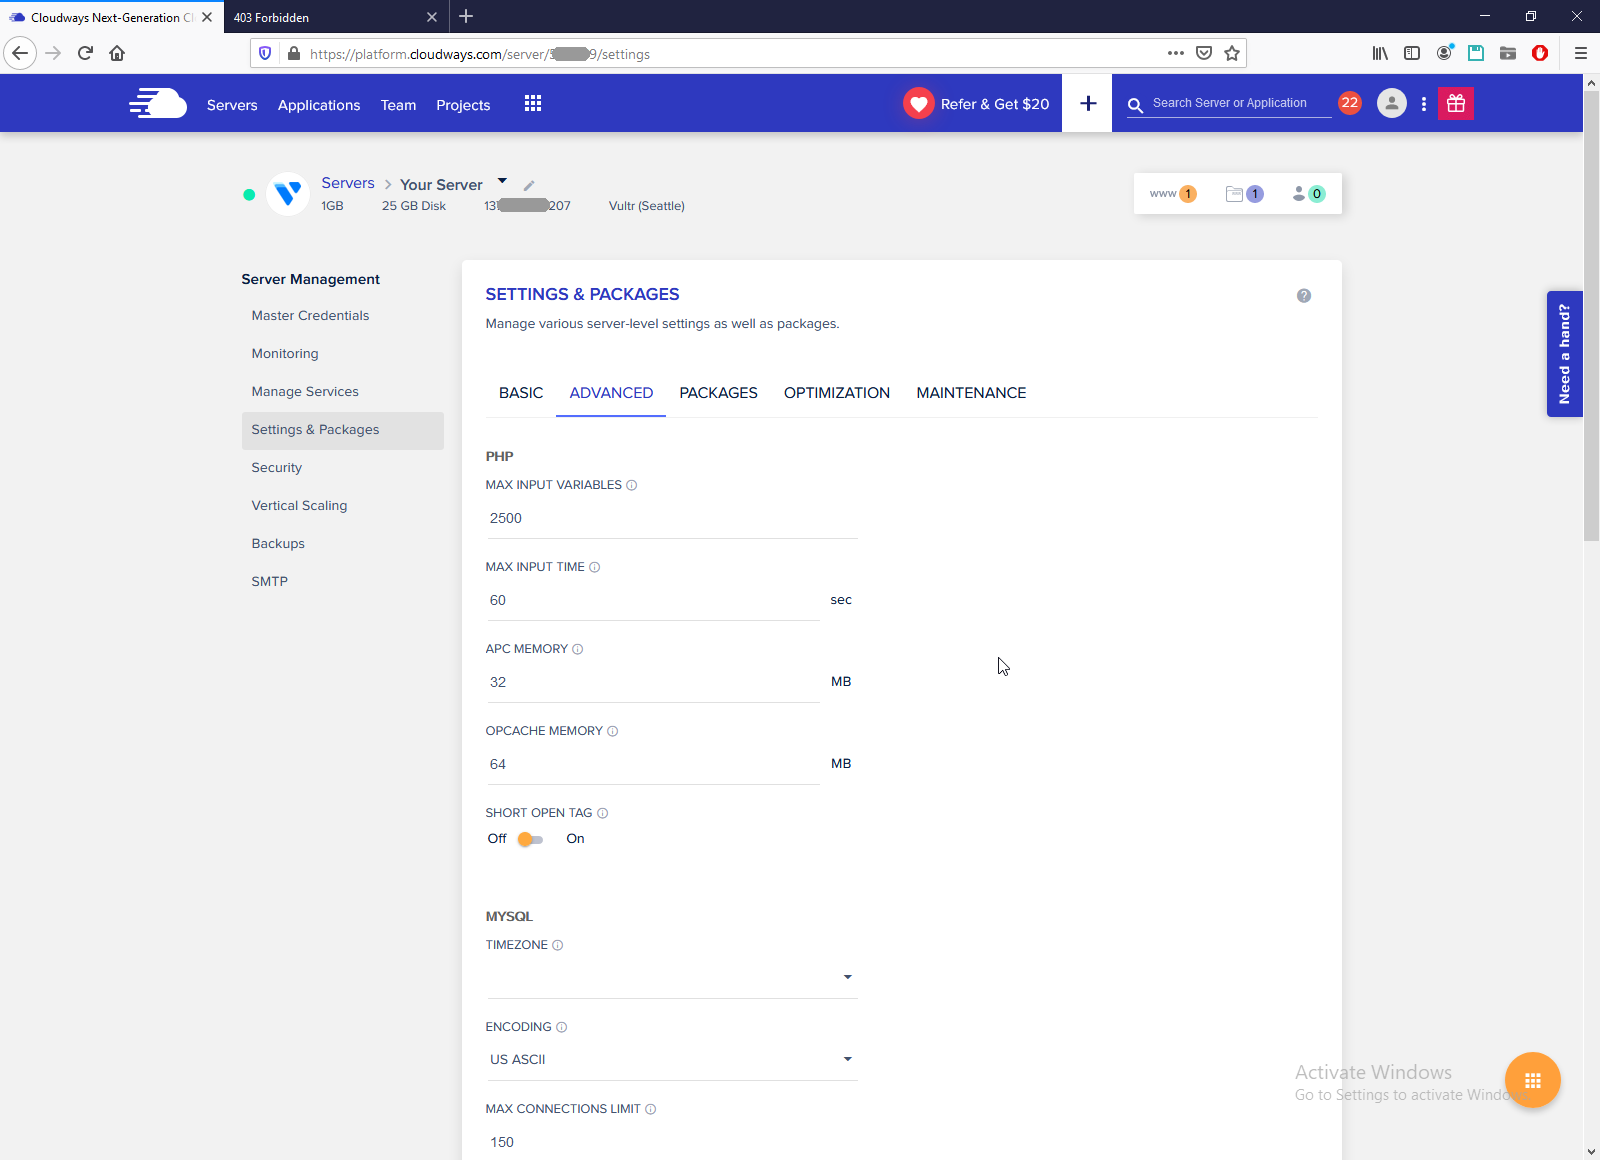Click the orange floating grid button
The image size is (1600, 1160).
[1533, 1080]
